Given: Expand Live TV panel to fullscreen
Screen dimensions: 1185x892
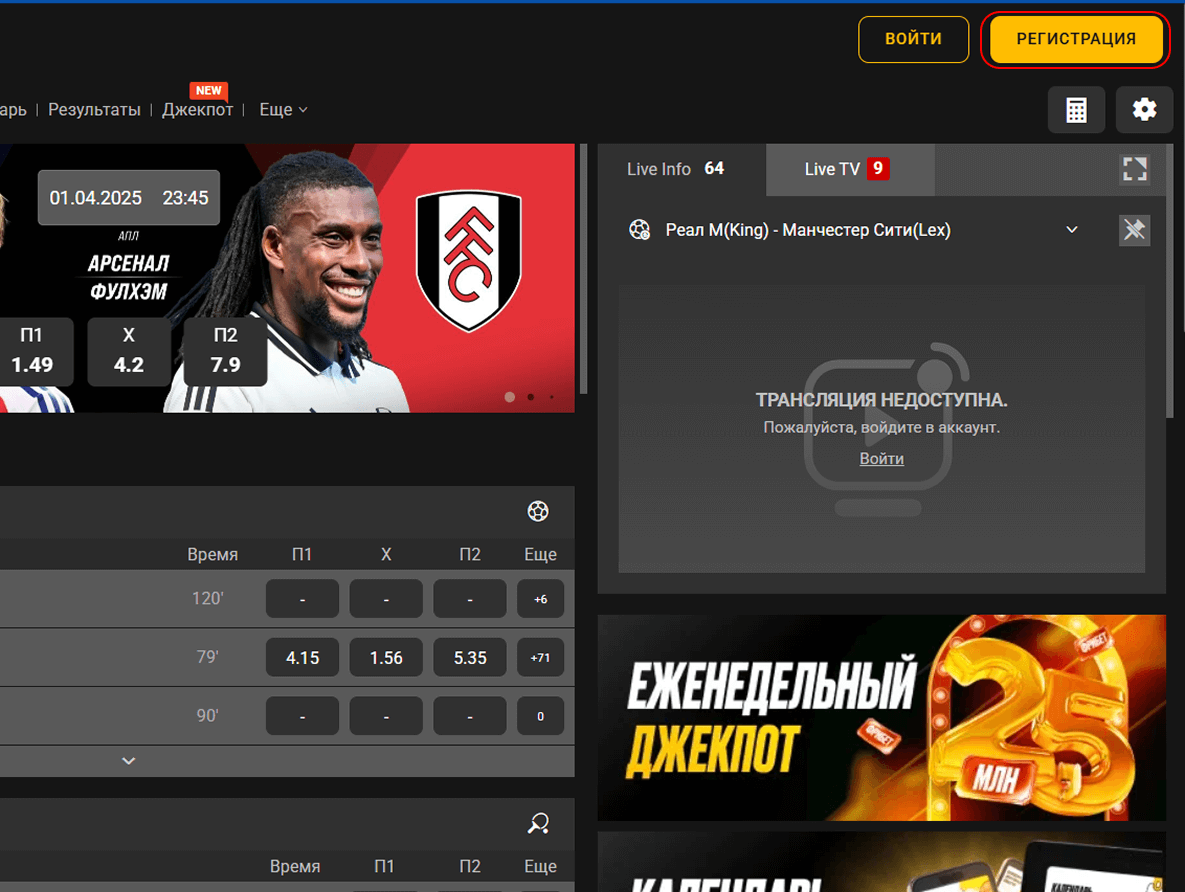Looking at the screenshot, I should click(x=1134, y=169).
